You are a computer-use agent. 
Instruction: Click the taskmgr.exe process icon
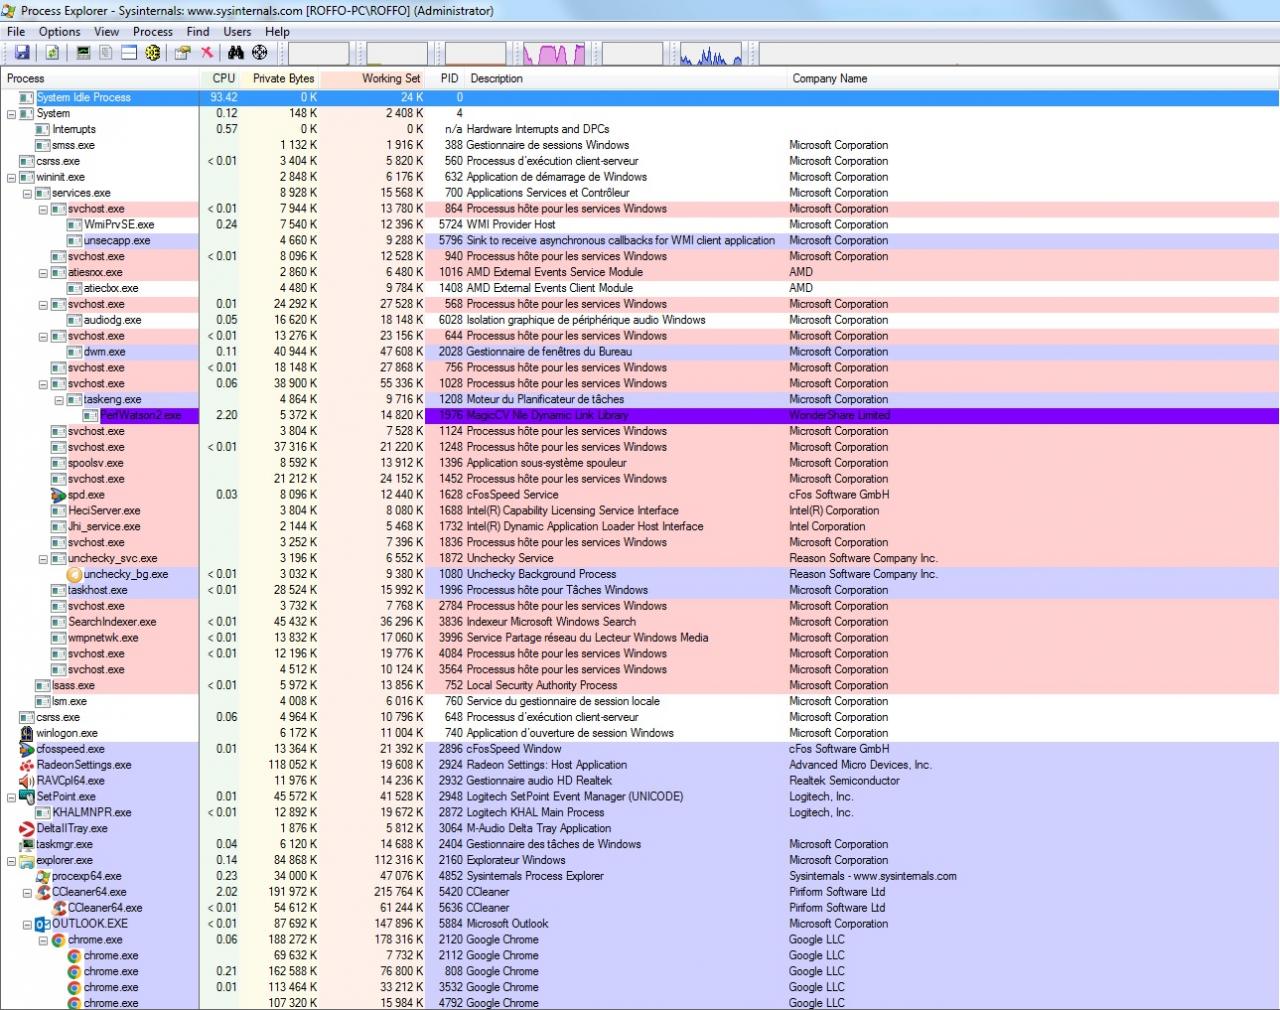pyautogui.click(x=27, y=844)
